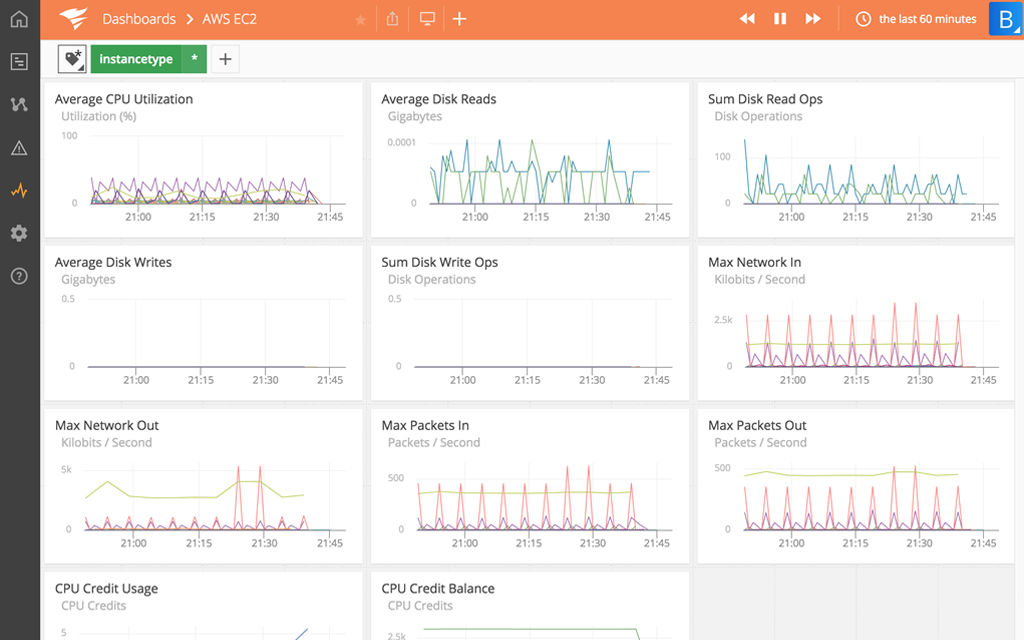The height and width of the screenshot is (640, 1024).
Task: Open the Events list icon in sidebar
Action: [x=19, y=62]
